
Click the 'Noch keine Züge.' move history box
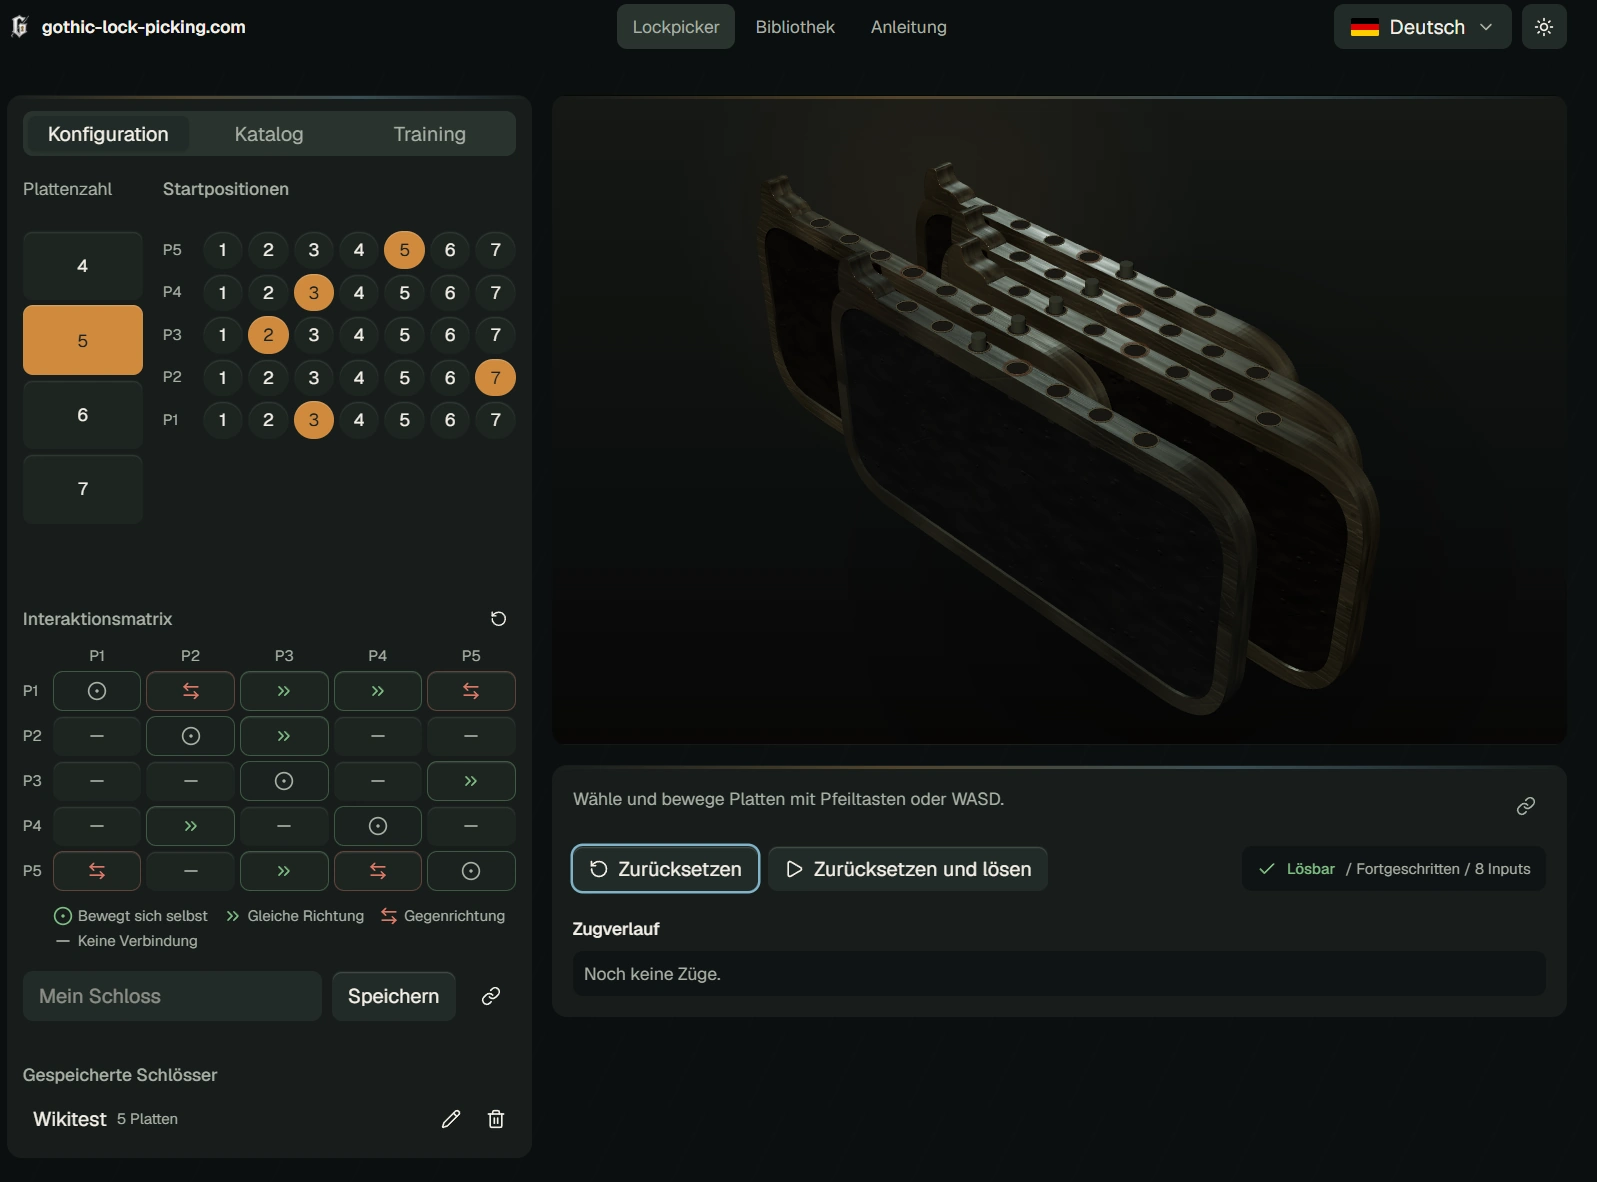tap(1059, 974)
